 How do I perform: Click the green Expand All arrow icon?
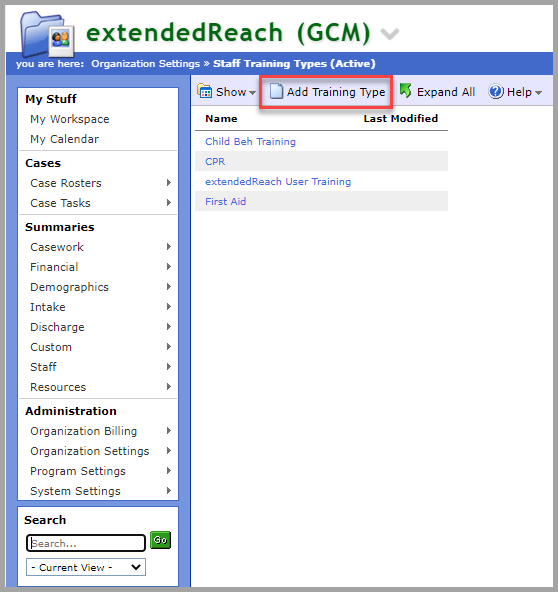click(406, 91)
